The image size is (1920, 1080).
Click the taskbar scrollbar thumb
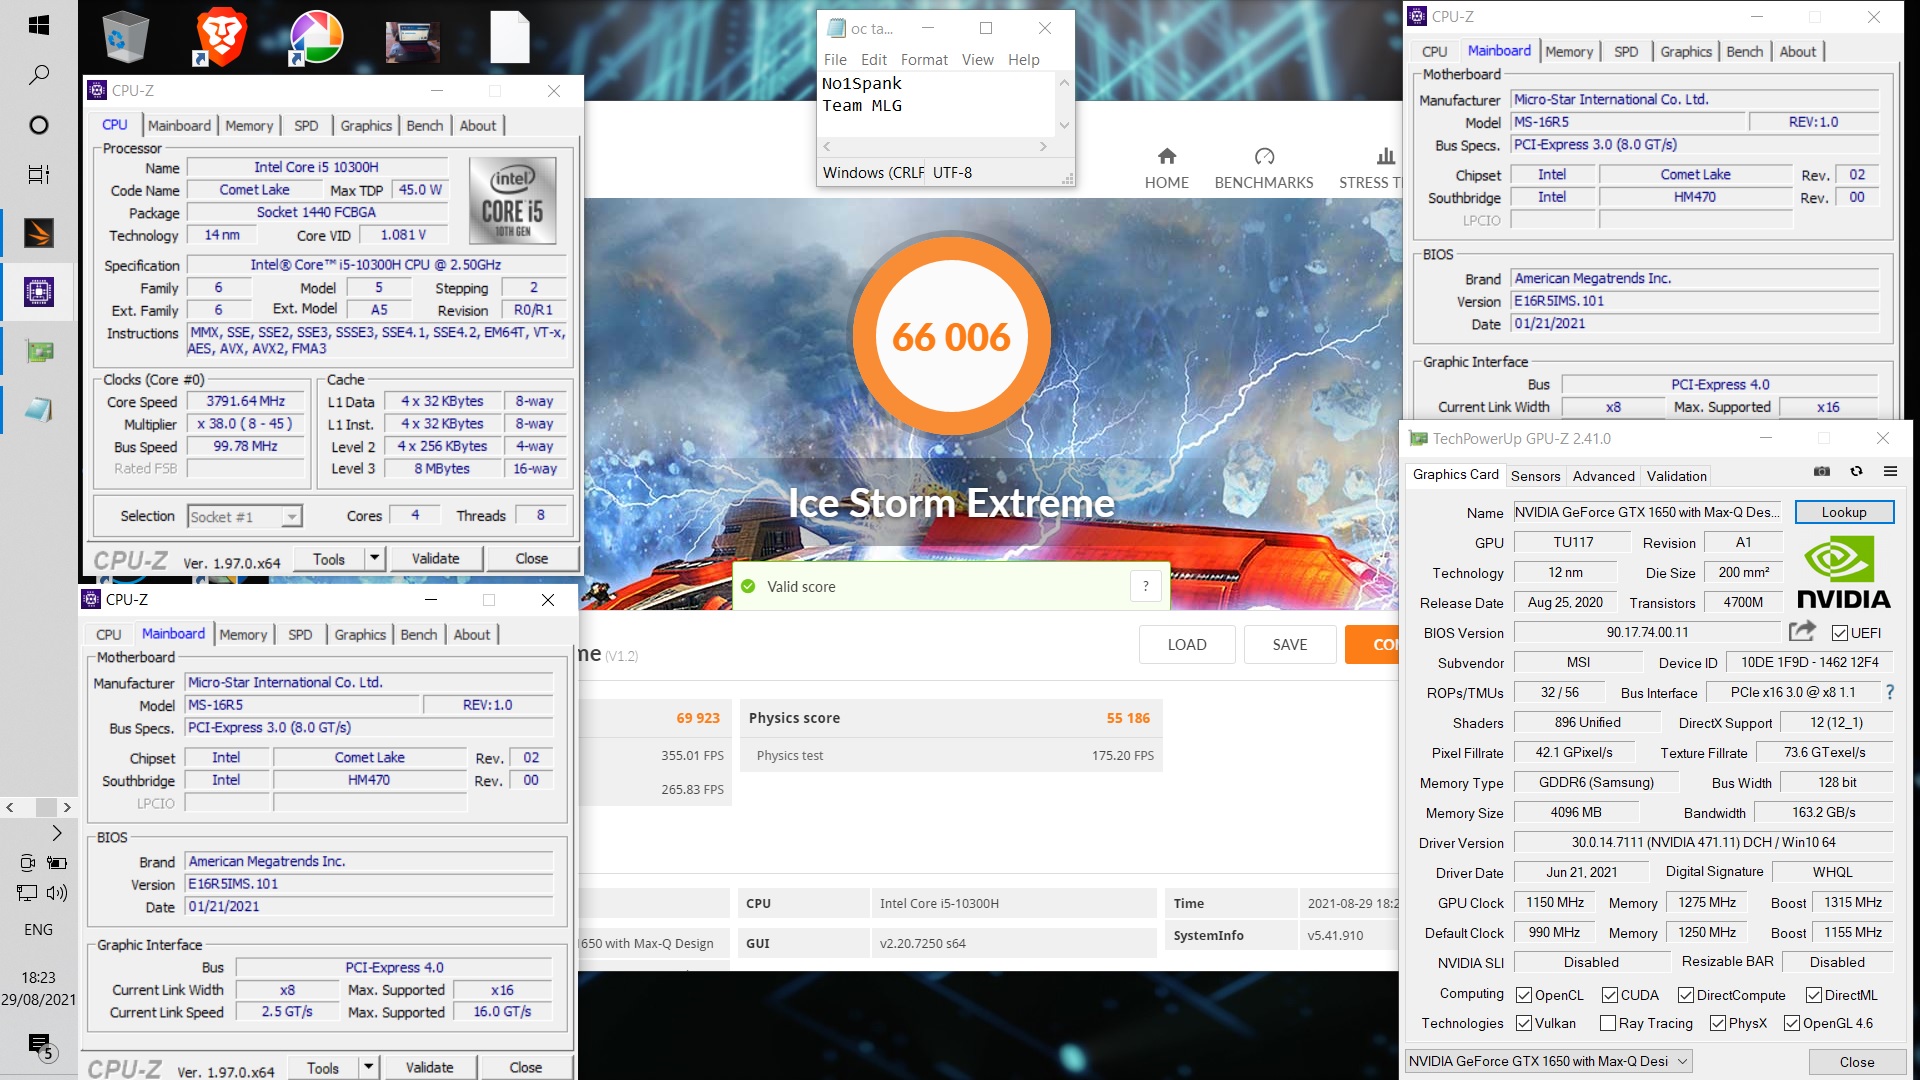pos(46,807)
